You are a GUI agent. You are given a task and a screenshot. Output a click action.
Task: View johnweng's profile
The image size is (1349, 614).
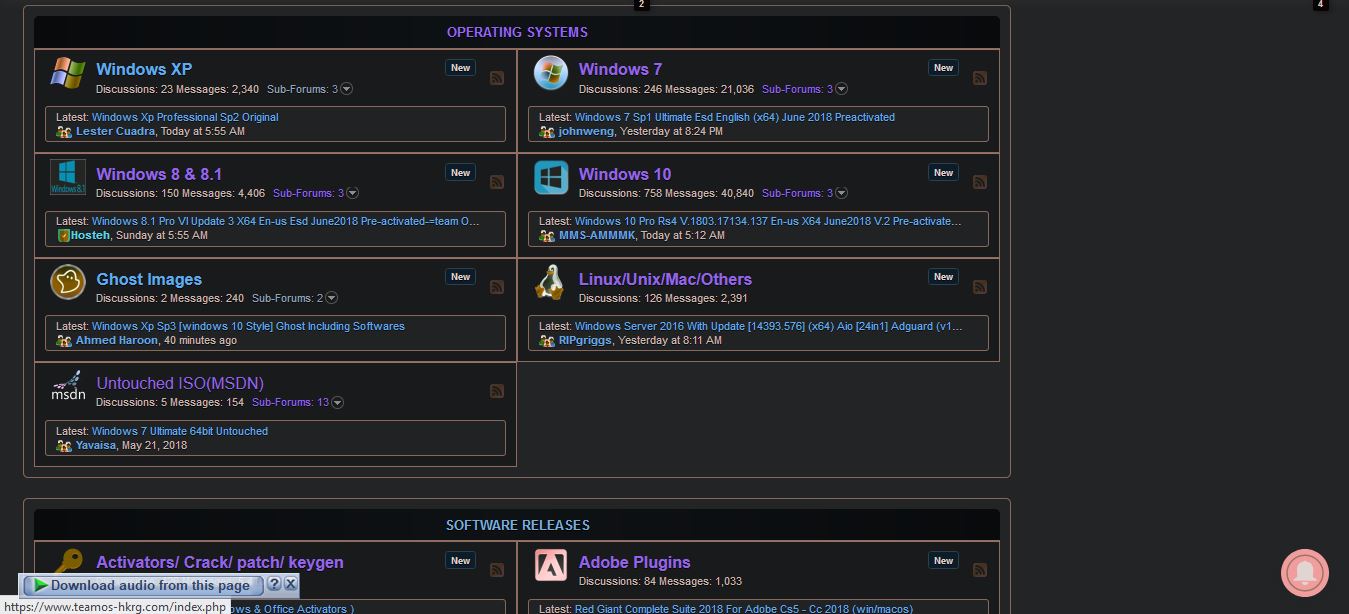pyautogui.click(x=586, y=131)
